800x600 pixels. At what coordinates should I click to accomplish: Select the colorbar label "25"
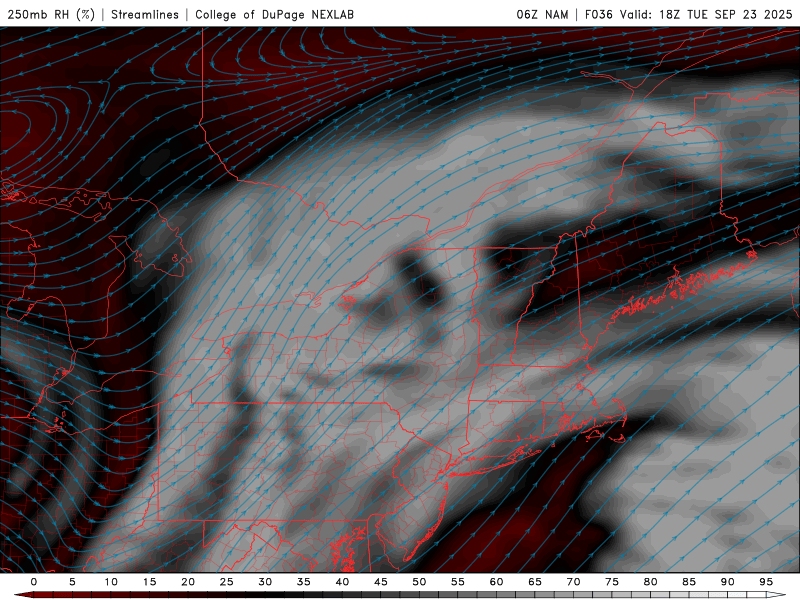click(x=227, y=582)
